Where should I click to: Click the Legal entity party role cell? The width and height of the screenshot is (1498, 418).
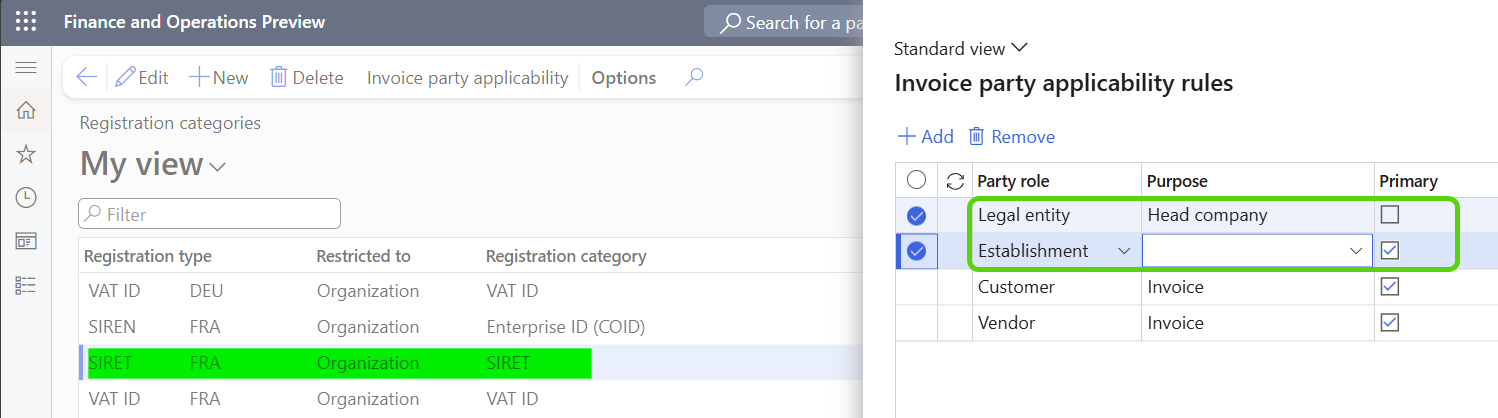1057,215
